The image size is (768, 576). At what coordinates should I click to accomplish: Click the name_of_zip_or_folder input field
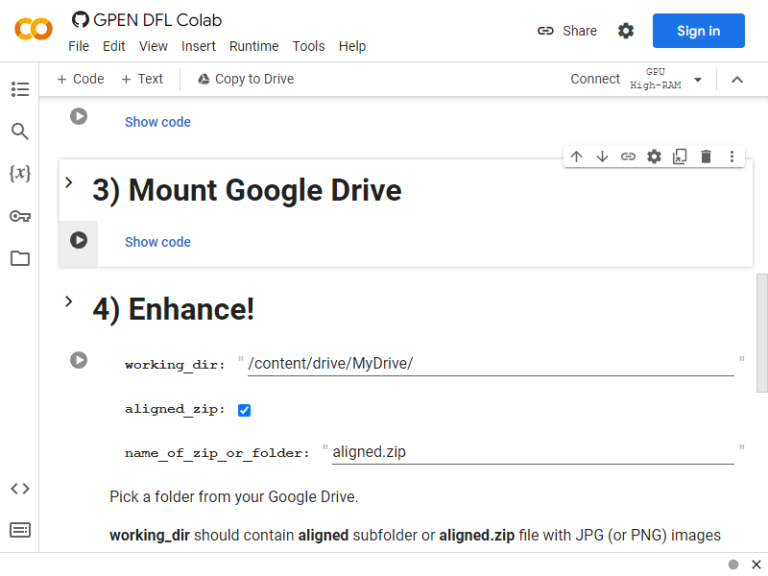tap(533, 452)
